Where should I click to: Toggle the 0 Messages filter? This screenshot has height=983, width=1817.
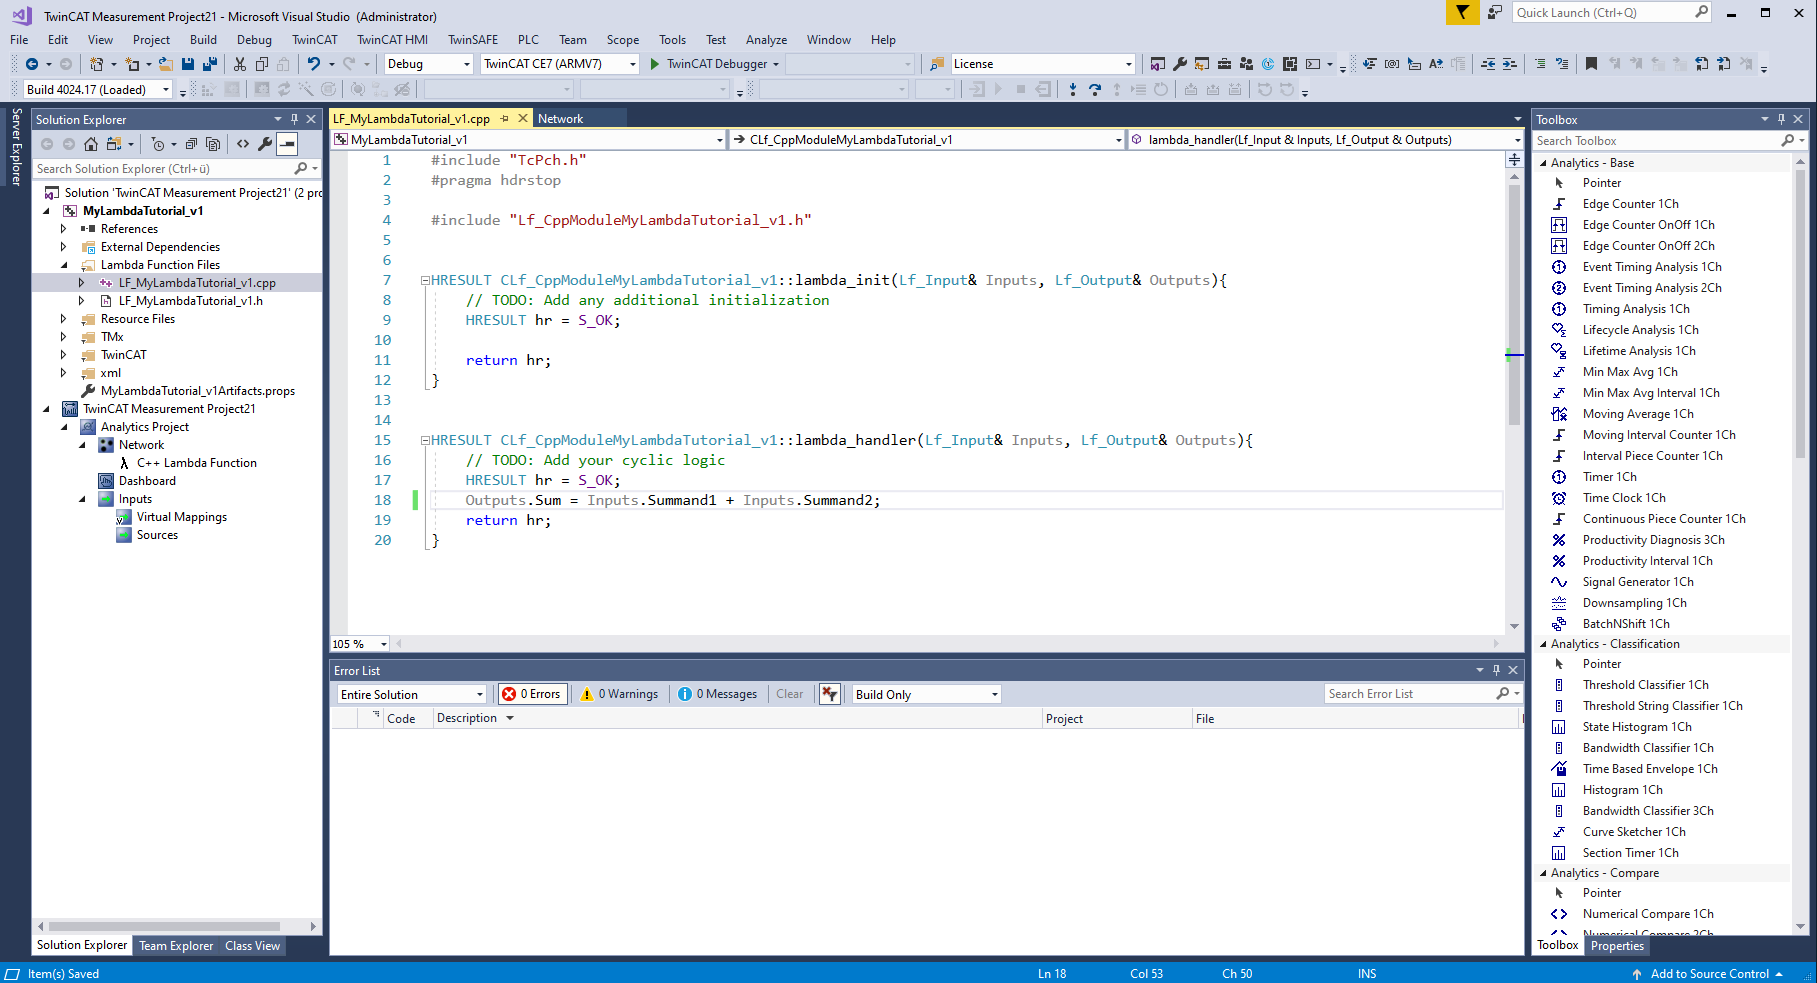click(718, 694)
